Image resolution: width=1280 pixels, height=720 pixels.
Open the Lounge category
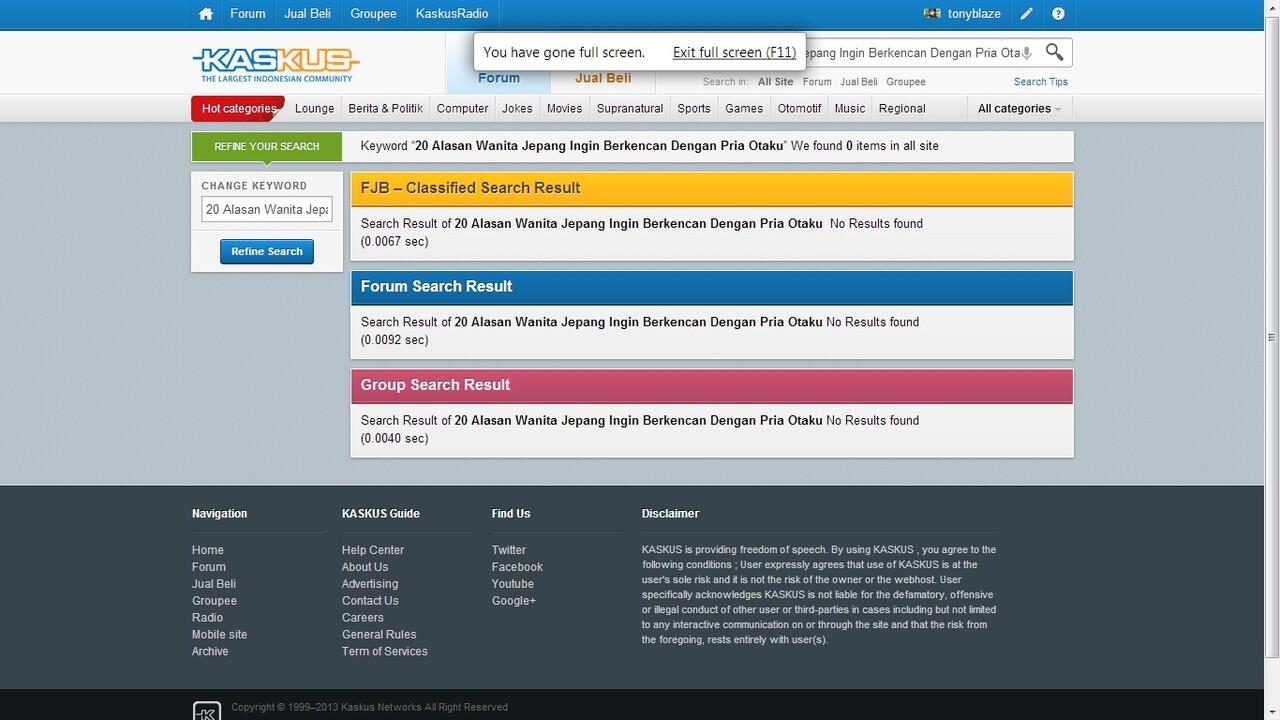pyautogui.click(x=315, y=108)
